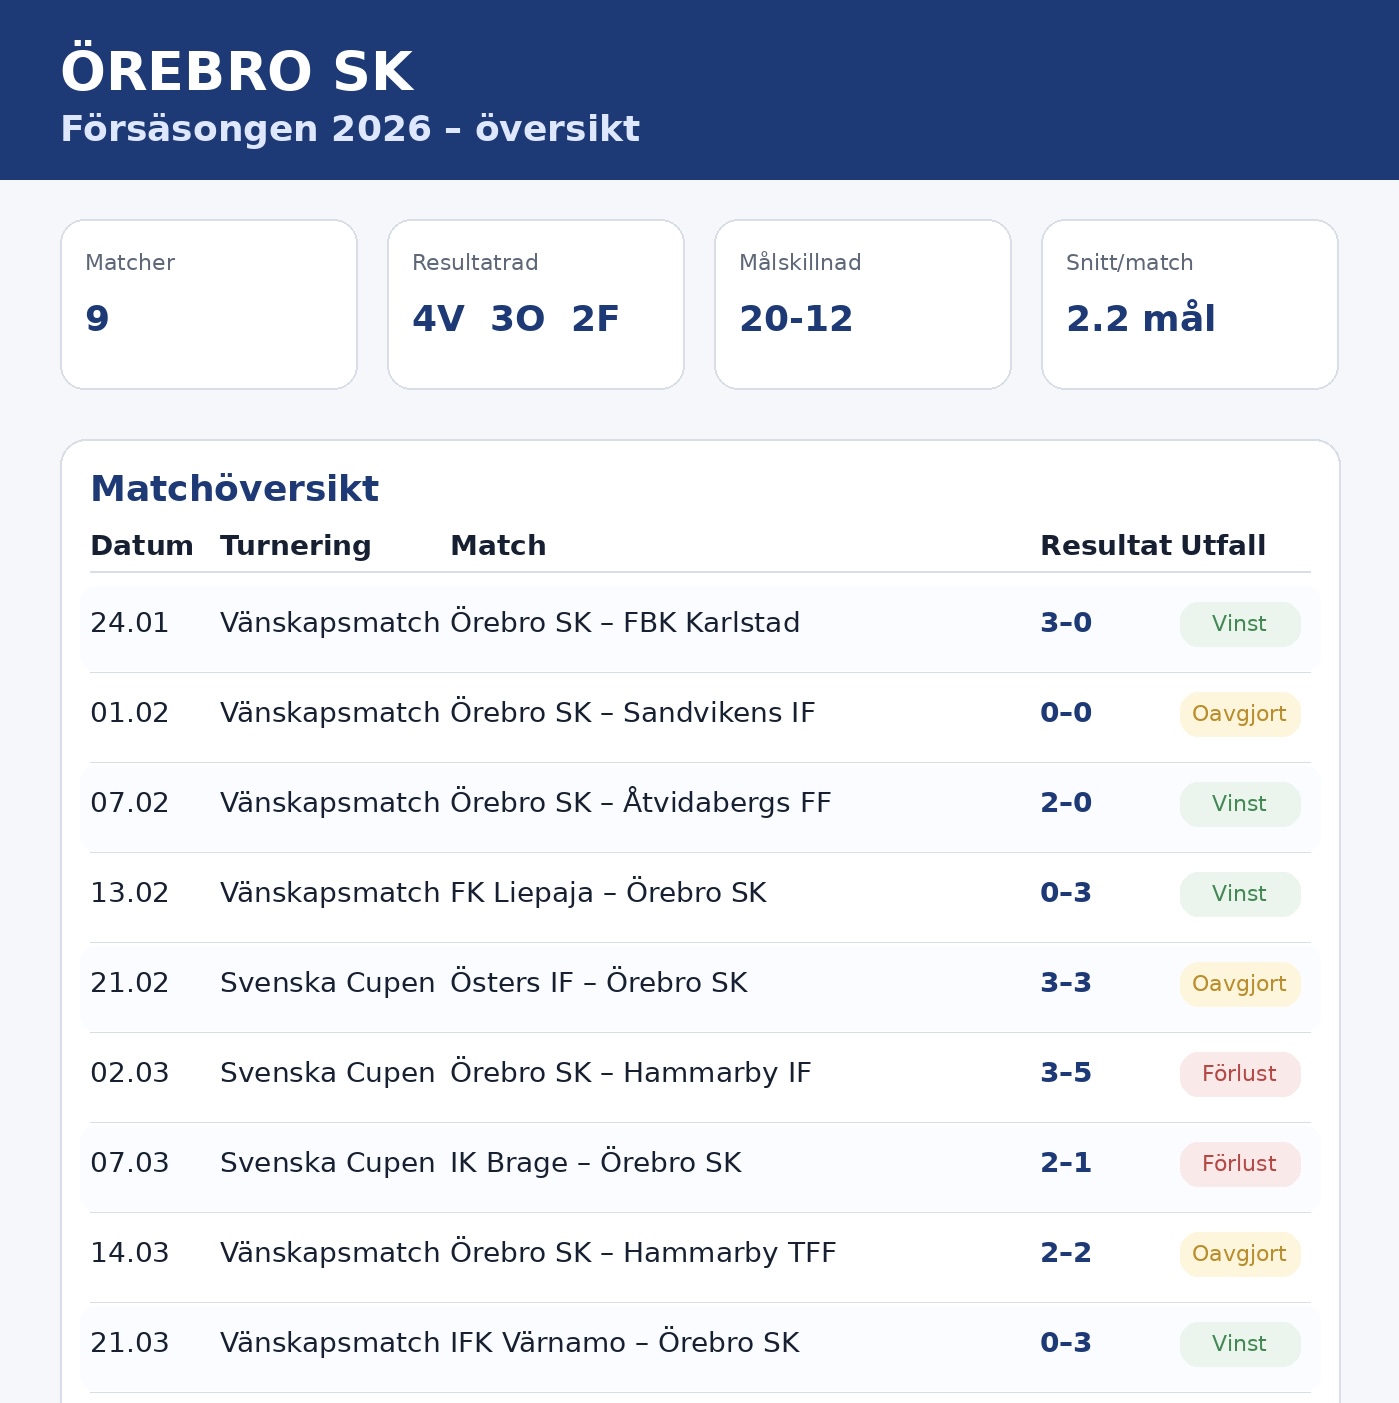
Task: Click the Matchöversikt section heading
Action: [234, 489]
